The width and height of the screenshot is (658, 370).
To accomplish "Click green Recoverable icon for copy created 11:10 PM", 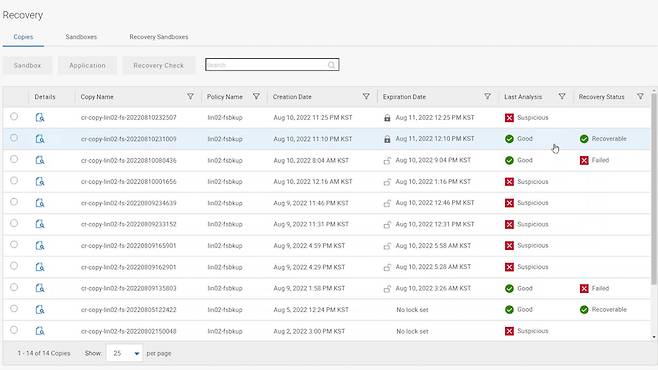I will pos(584,139).
